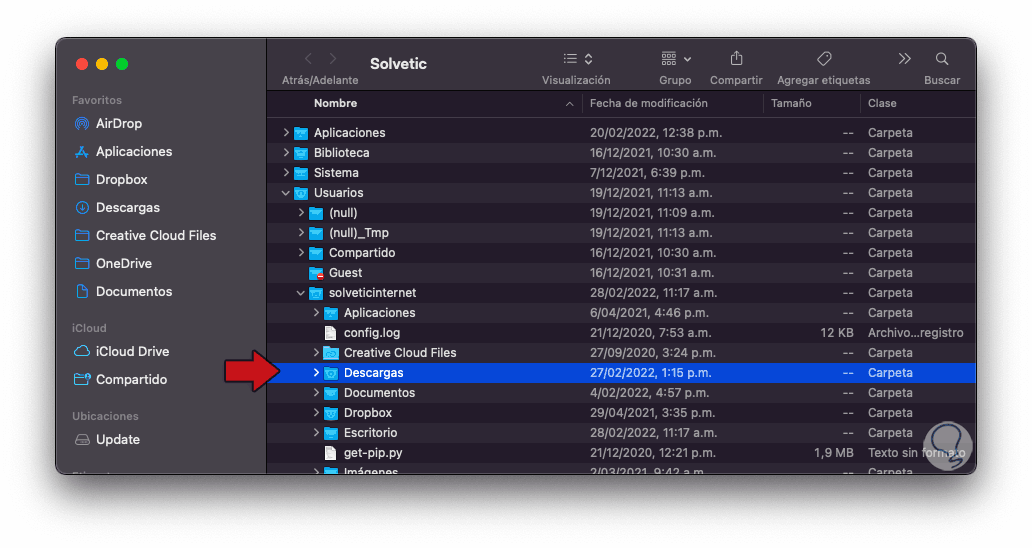
Task: Click the Share toolbar icon
Action: [x=736, y=59]
